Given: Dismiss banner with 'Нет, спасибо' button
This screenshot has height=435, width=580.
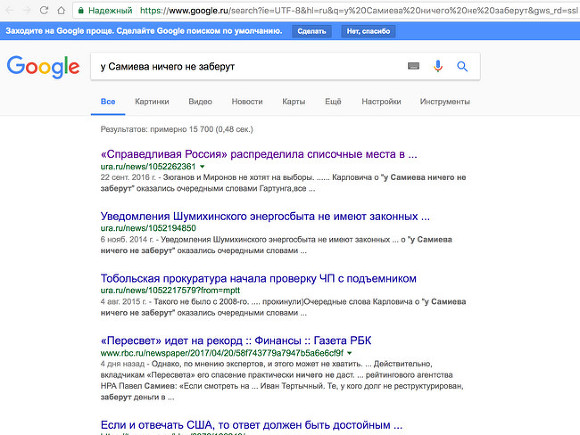Looking at the screenshot, I should click(x=368, y=31).
